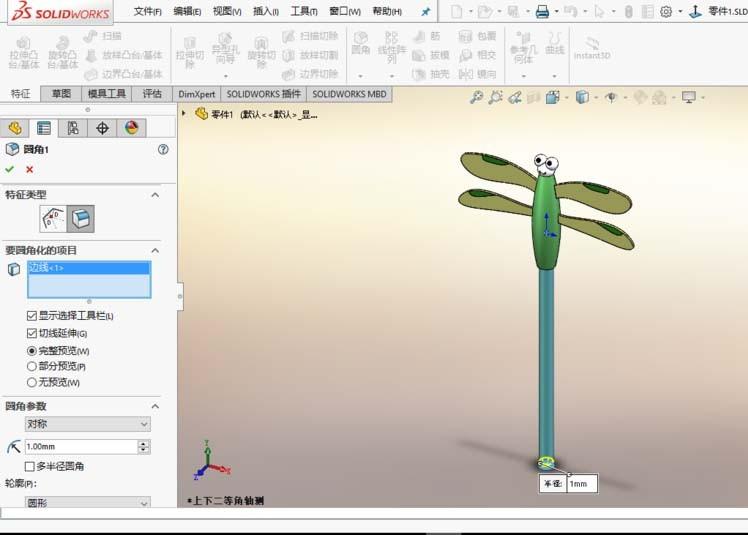Cancel the fillet with red X
The width and height of the screenshot is (748, 535).
pos(30,169)
